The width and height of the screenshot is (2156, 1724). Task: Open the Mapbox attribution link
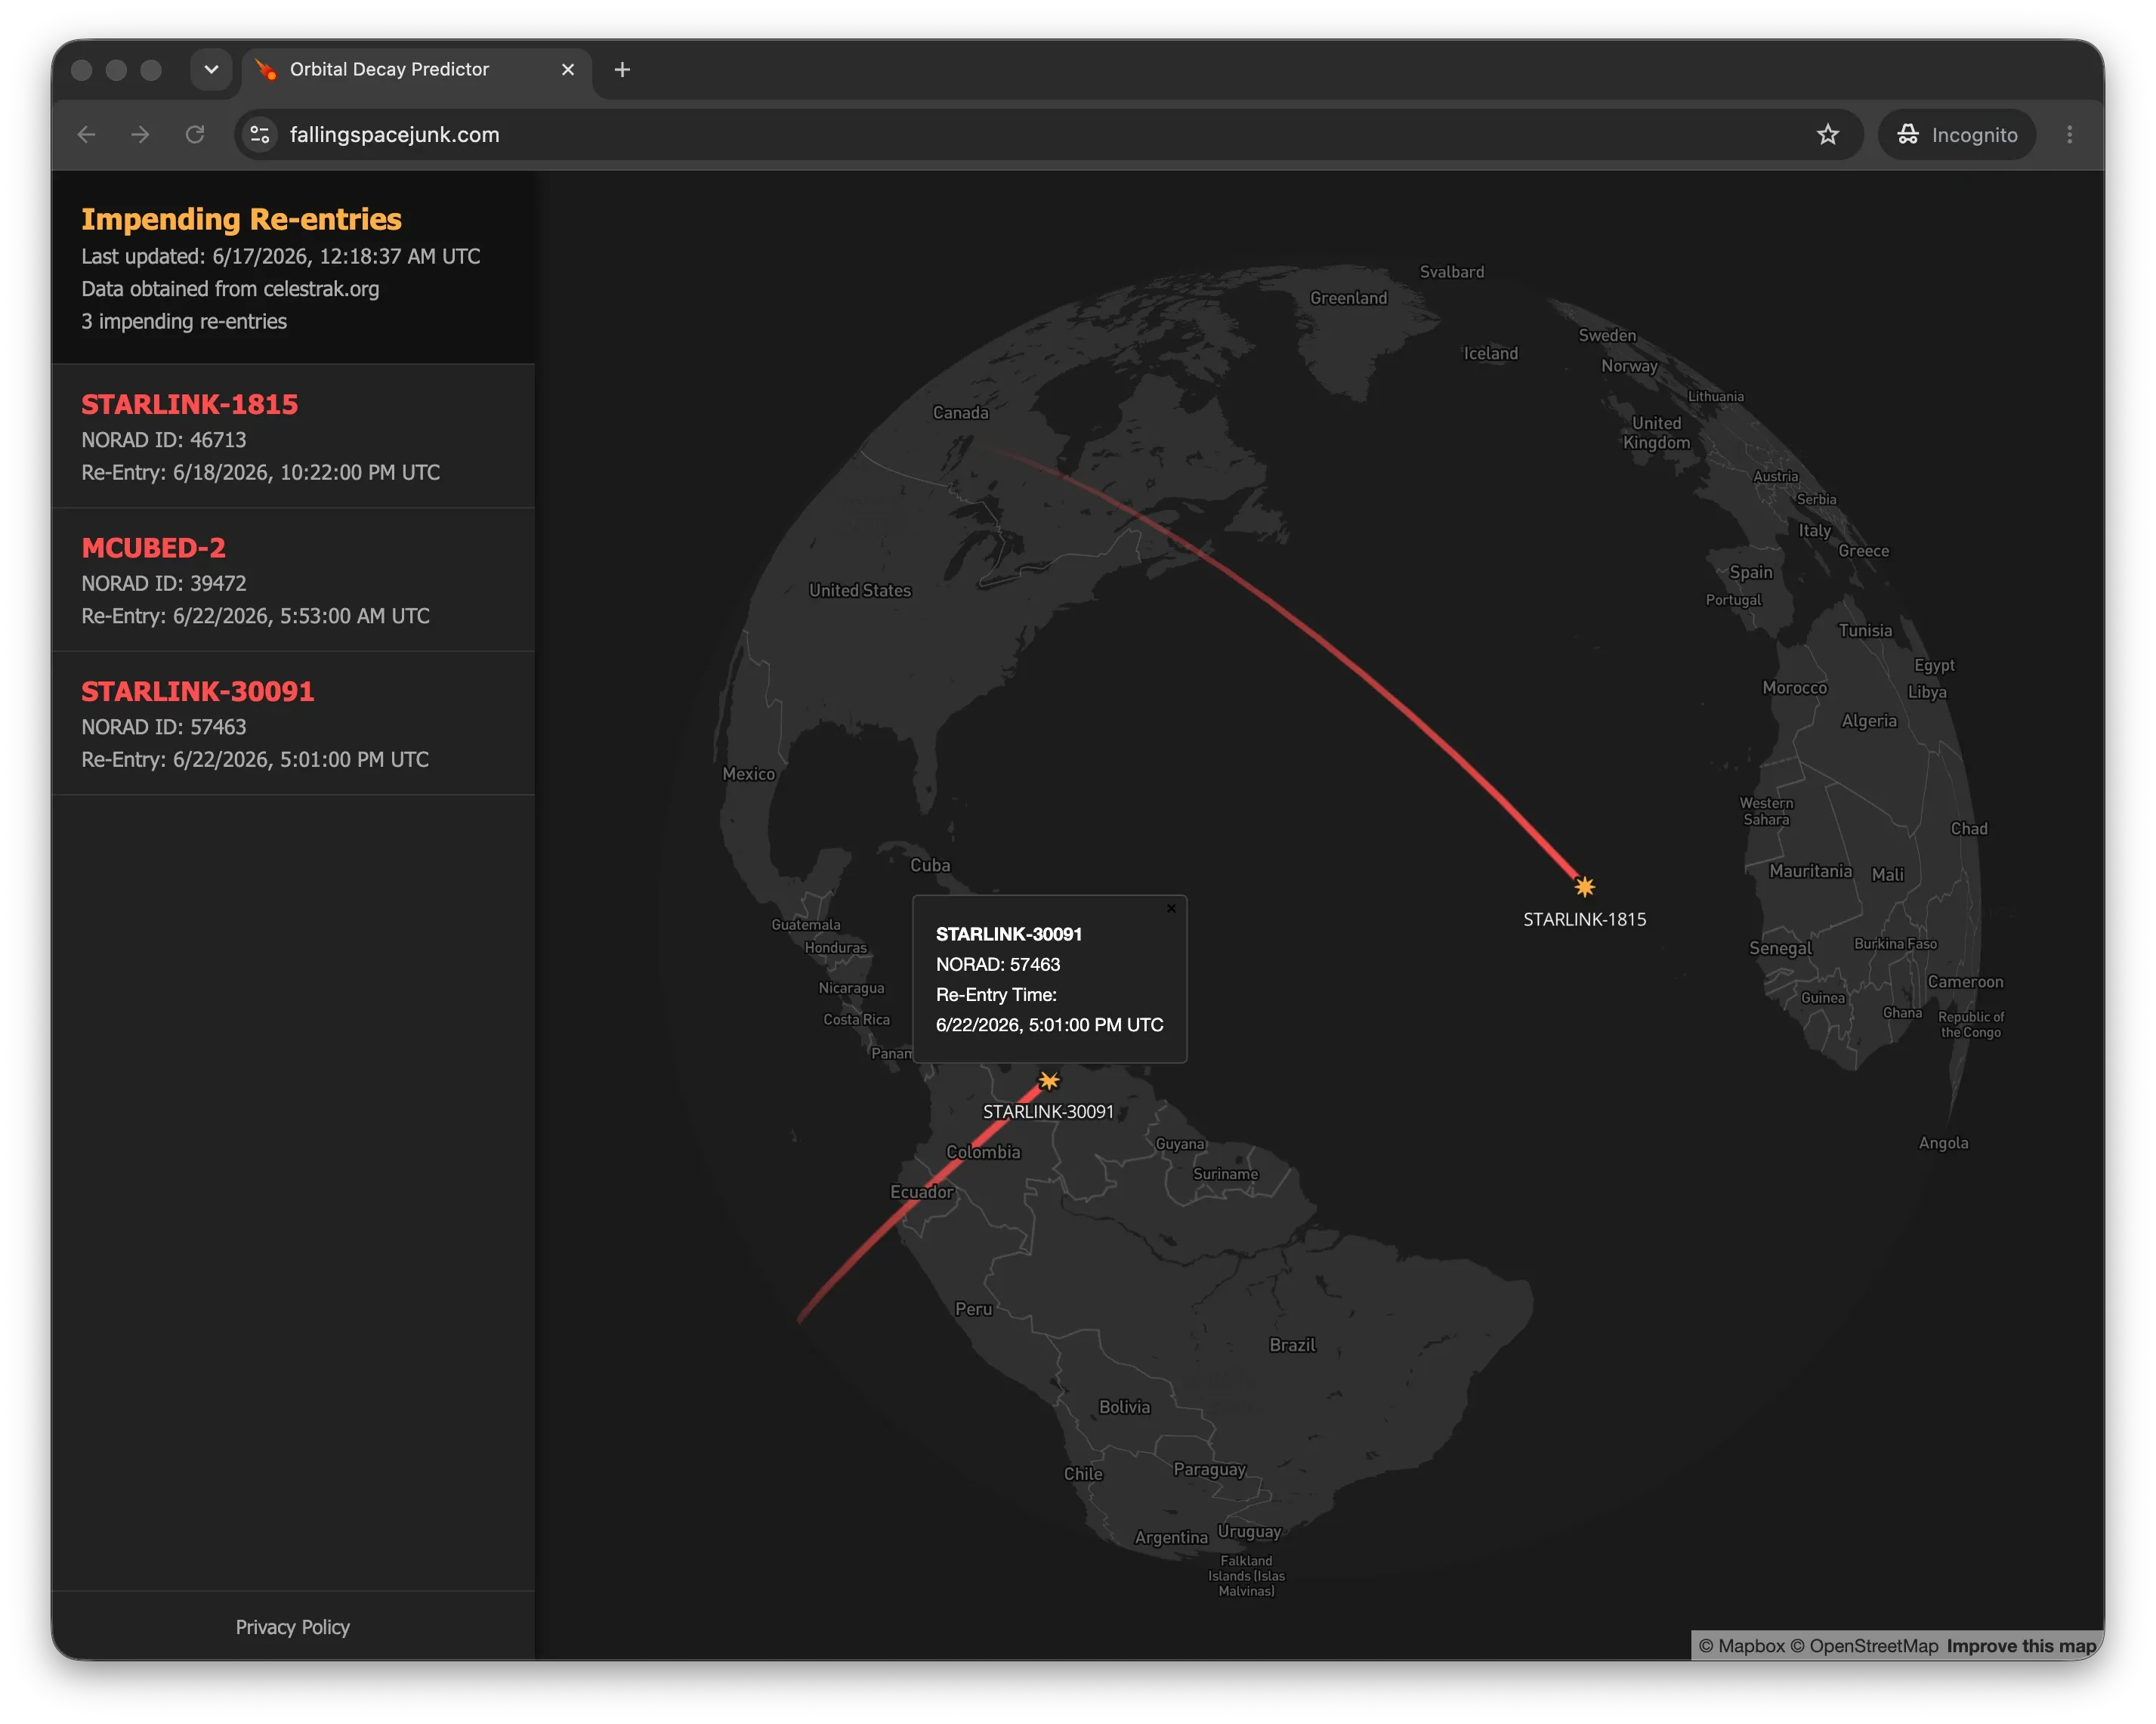point(1741,1646)
